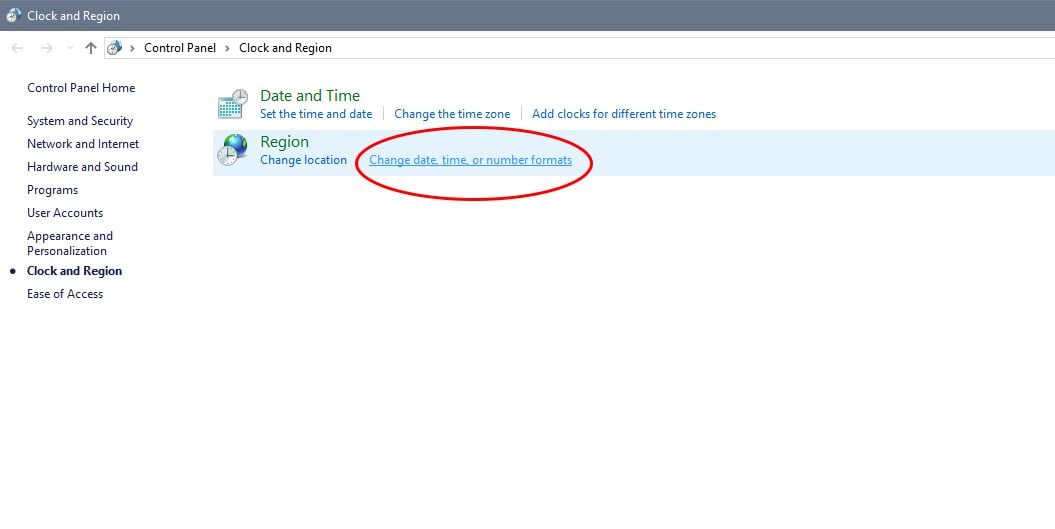The height and width of the screenshot is (529, 1055).
Task: Go up one level with up arrow
Action: (x=91, y=48)
